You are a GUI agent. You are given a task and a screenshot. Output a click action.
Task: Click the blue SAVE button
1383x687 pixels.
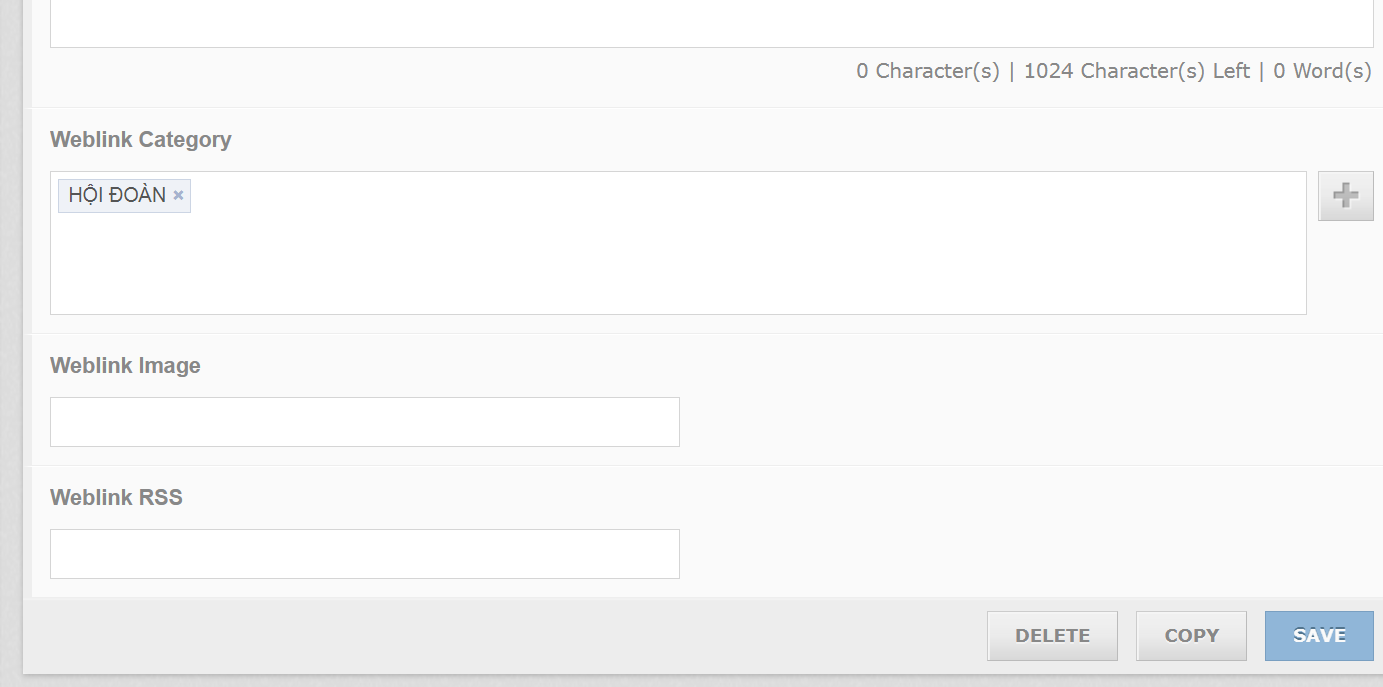[x=1319, y=636]
